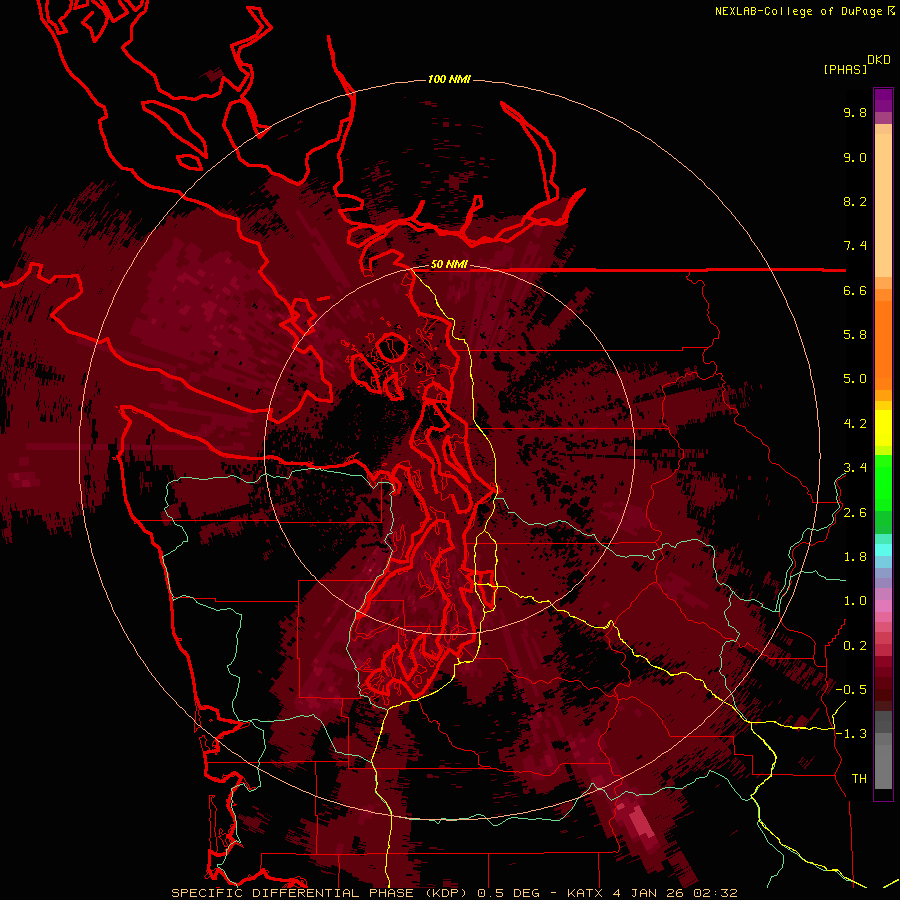Screen dimensions: 900x900
Task: Click the NEXLAB-College of DuPage watermark text
Action: point(800,11)
